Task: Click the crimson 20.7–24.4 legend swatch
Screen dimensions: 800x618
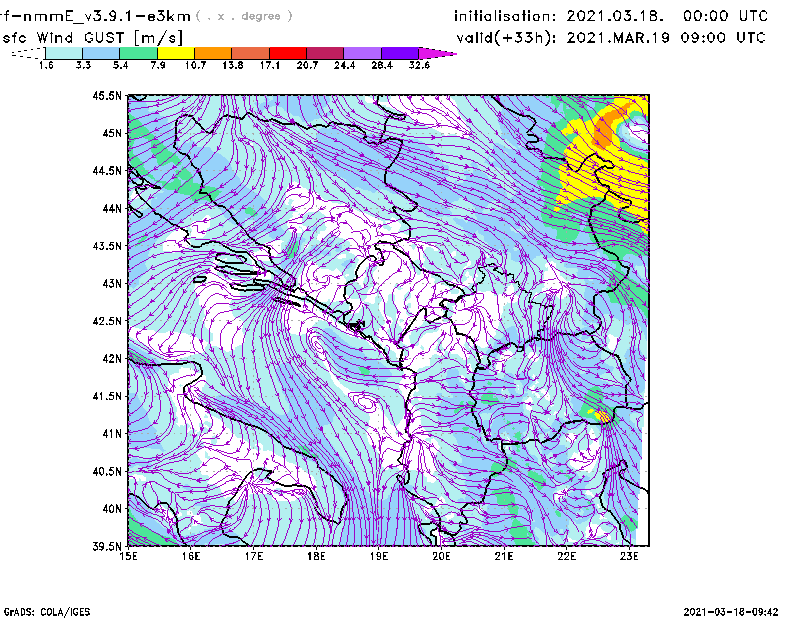Action: click(x=326, y=53)
